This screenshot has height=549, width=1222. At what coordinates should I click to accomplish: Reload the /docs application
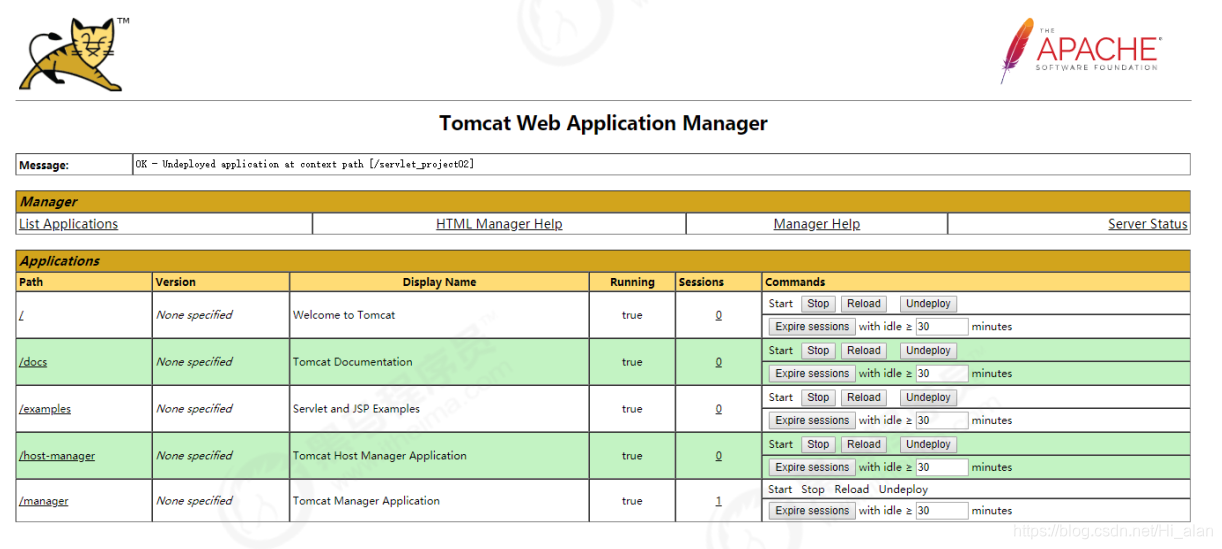coord(864,351)
